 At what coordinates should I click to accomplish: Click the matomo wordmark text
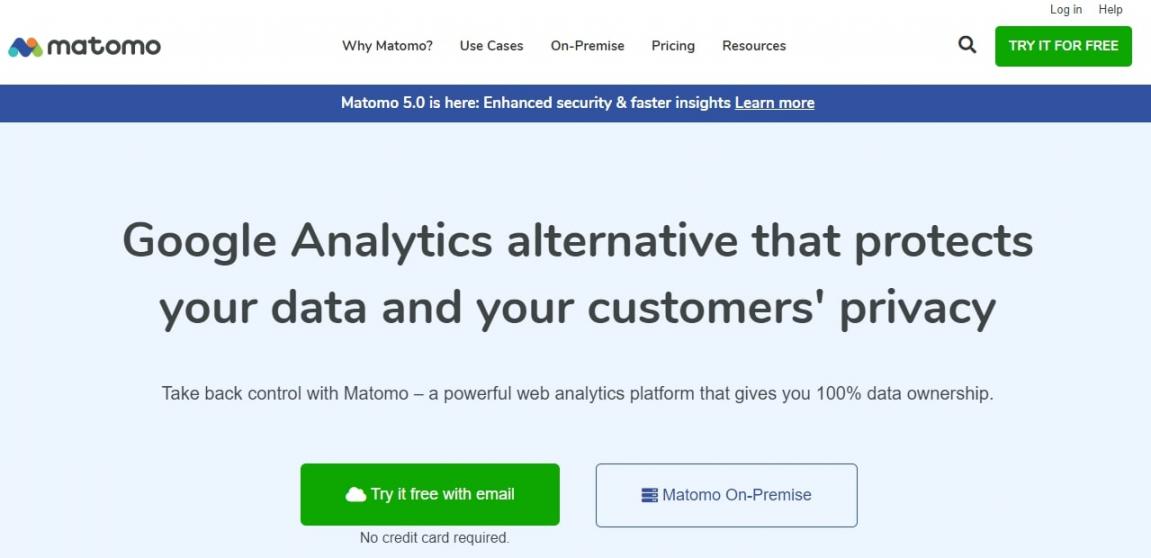coord(104,46)
